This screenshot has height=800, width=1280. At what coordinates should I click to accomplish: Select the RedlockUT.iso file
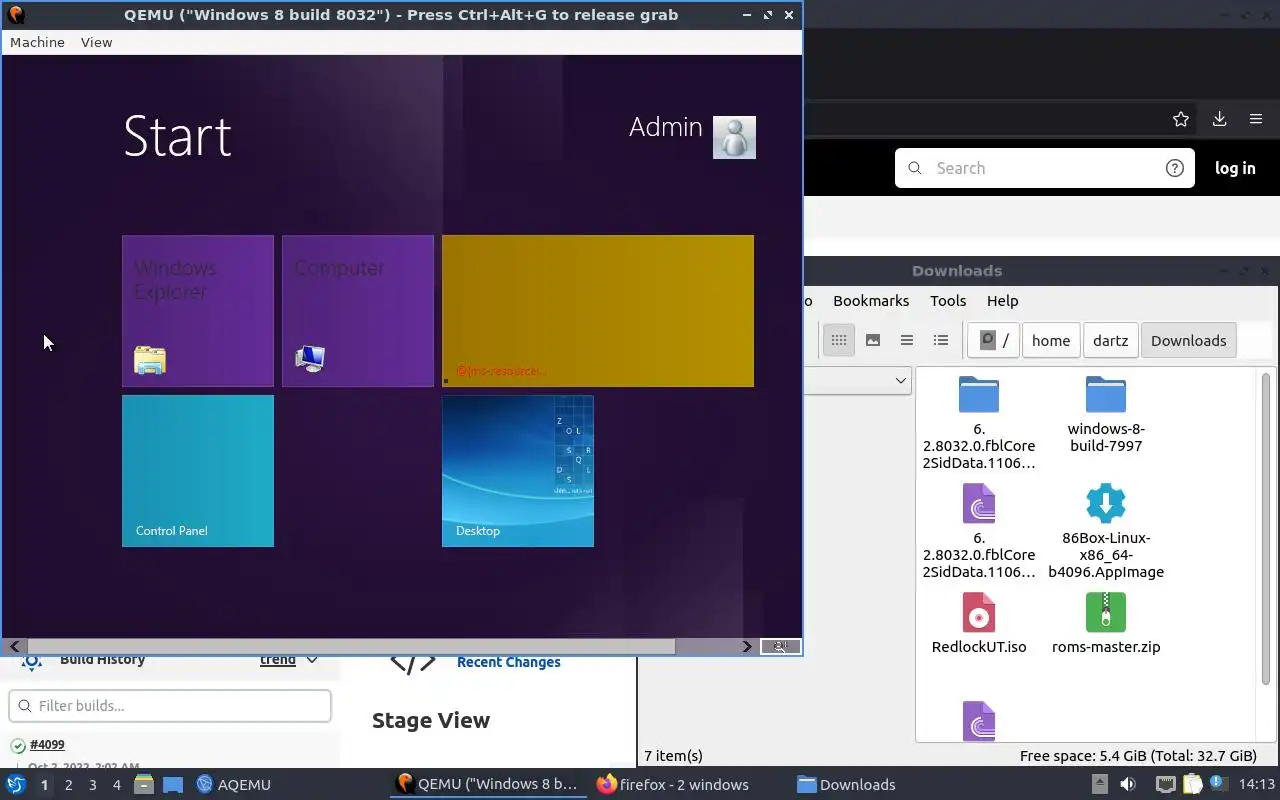point(979,622)
